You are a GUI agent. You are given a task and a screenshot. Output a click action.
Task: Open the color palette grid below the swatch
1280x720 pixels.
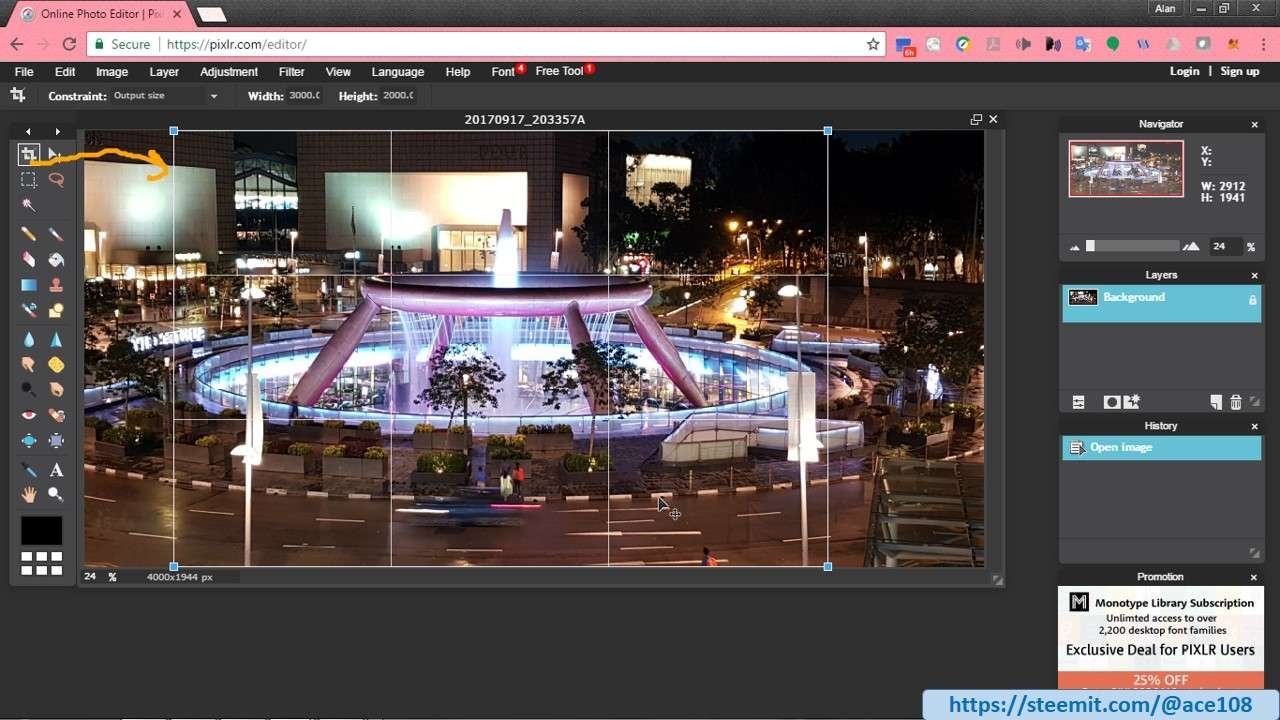click(42, 563)
